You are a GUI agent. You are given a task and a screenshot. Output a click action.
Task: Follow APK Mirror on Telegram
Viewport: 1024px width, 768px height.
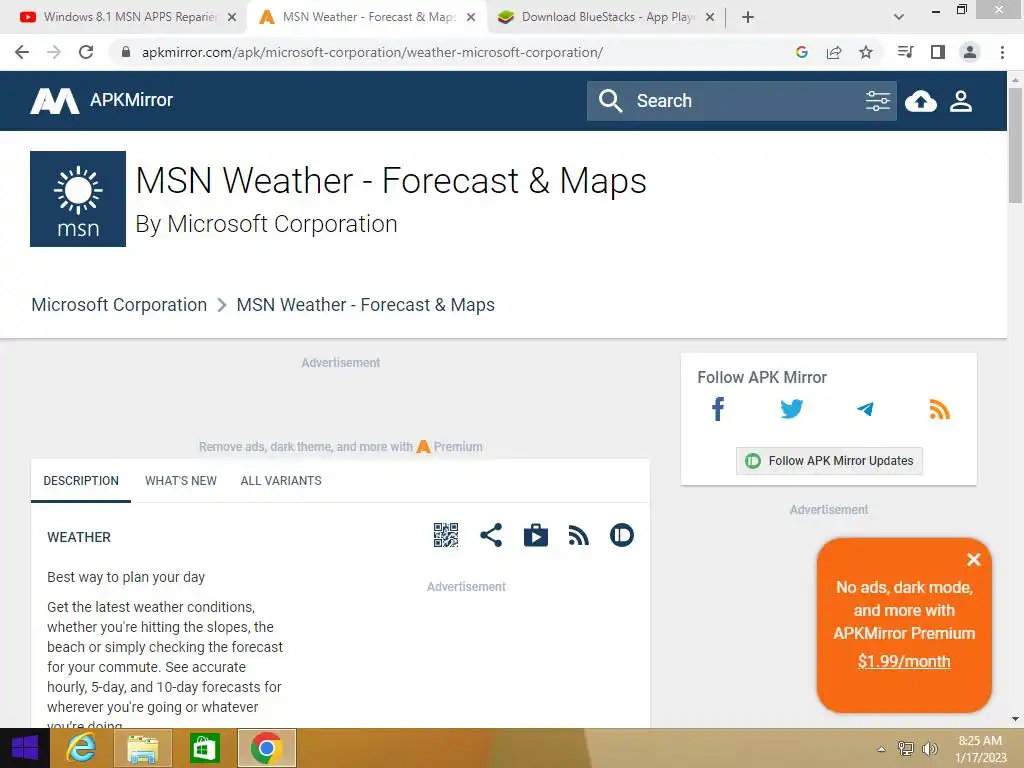click(865, 409)
